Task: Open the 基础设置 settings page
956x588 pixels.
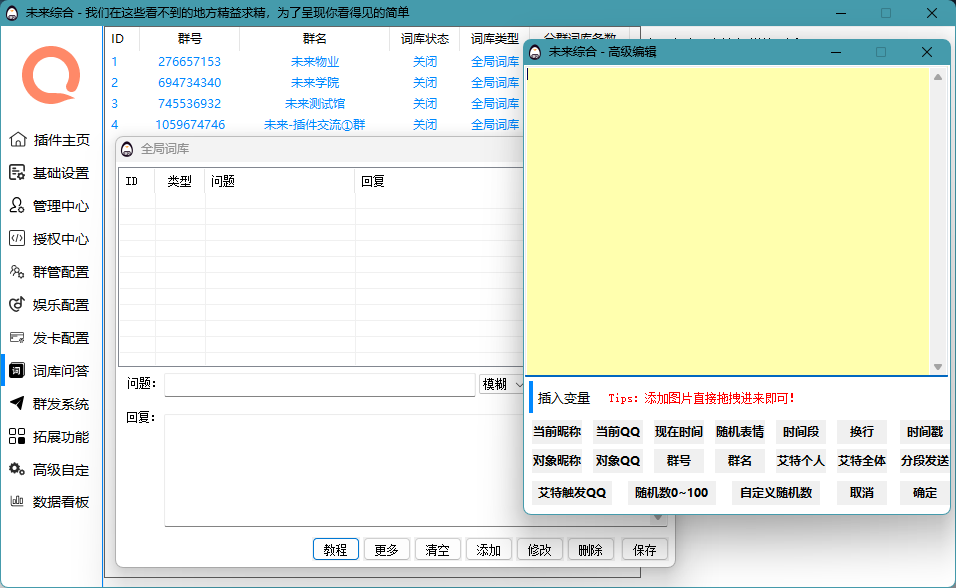Action: point(51,172)
